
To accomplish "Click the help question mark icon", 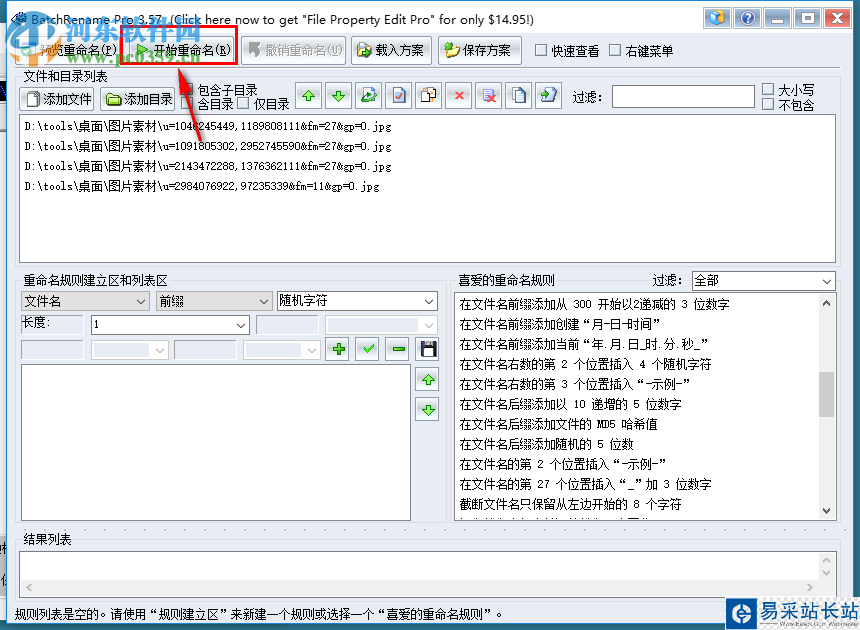I will 747,18.
